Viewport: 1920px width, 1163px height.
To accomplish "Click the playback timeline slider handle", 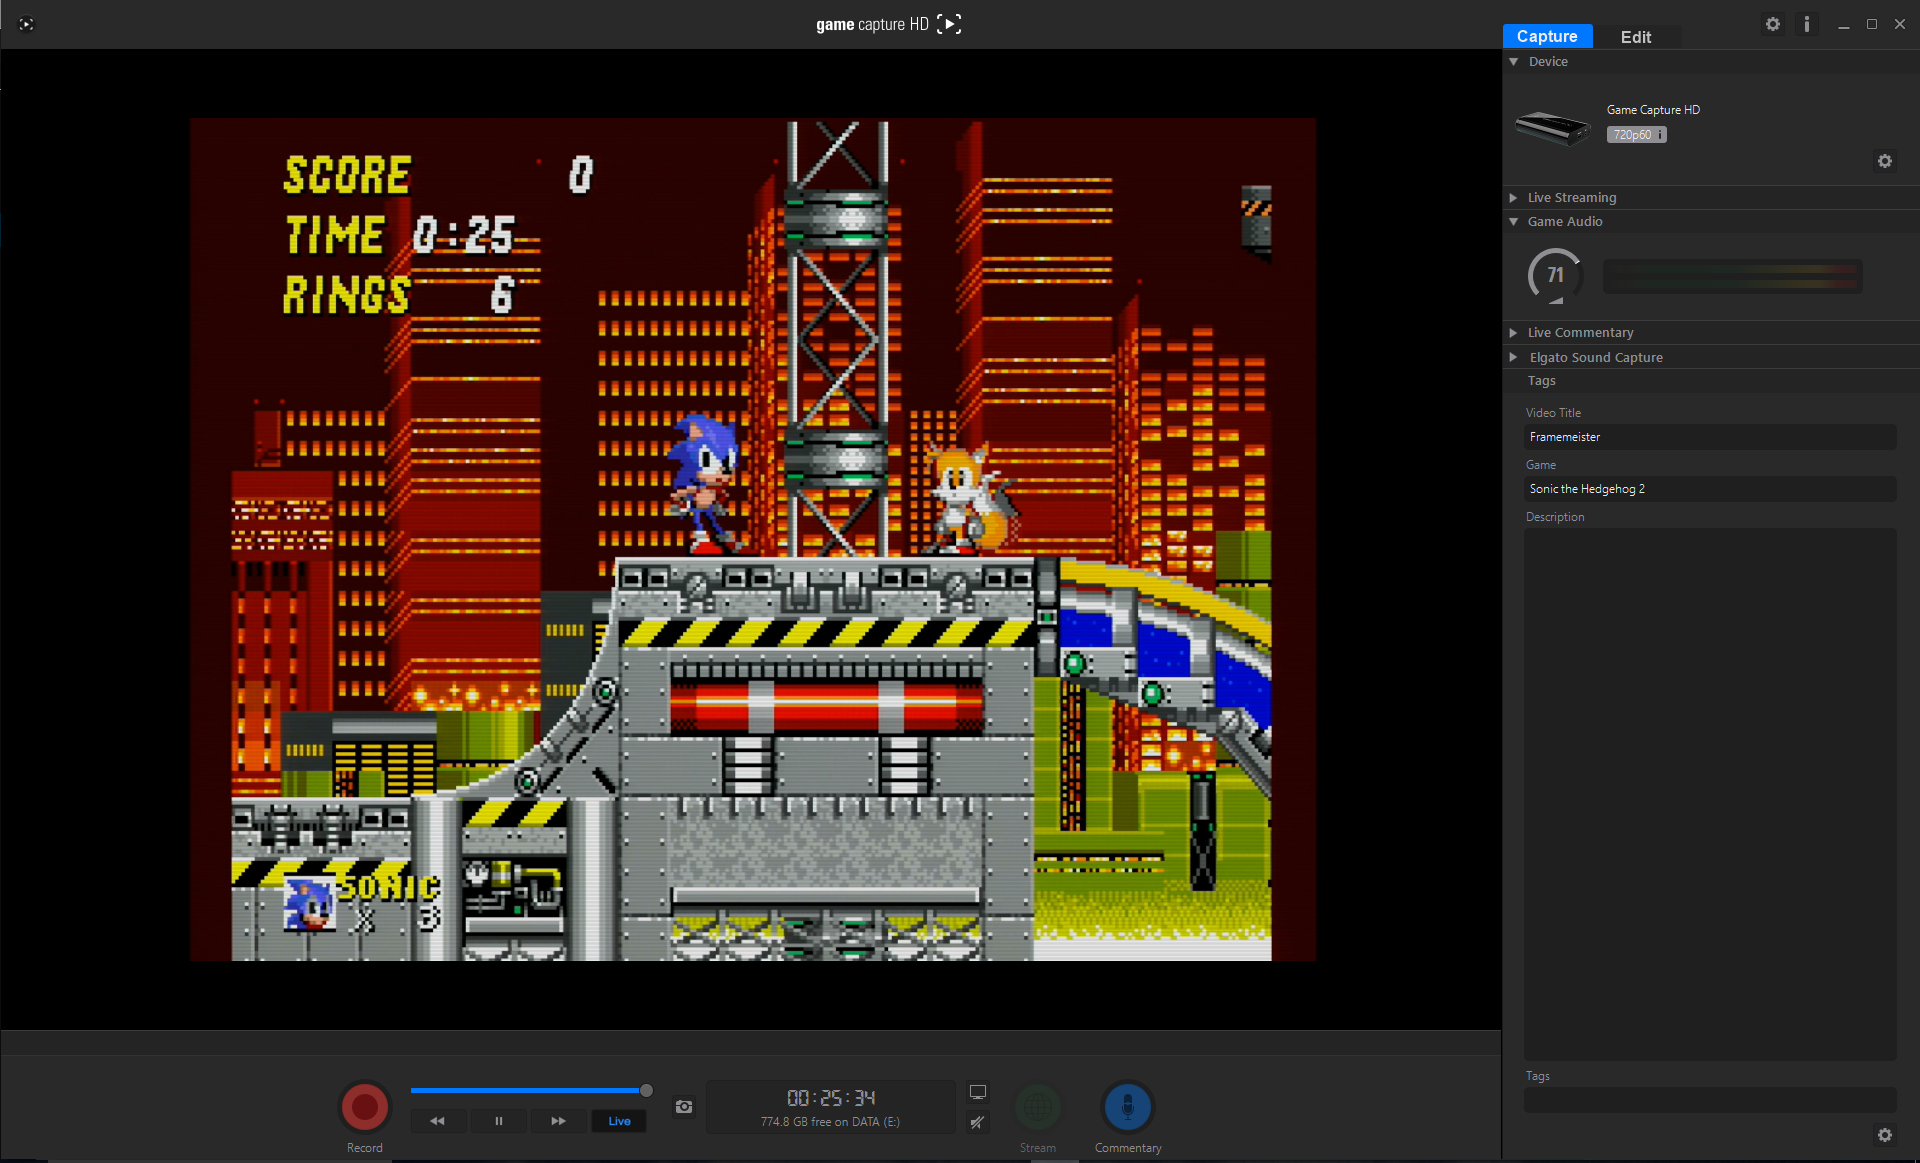I will [646, 1090].
